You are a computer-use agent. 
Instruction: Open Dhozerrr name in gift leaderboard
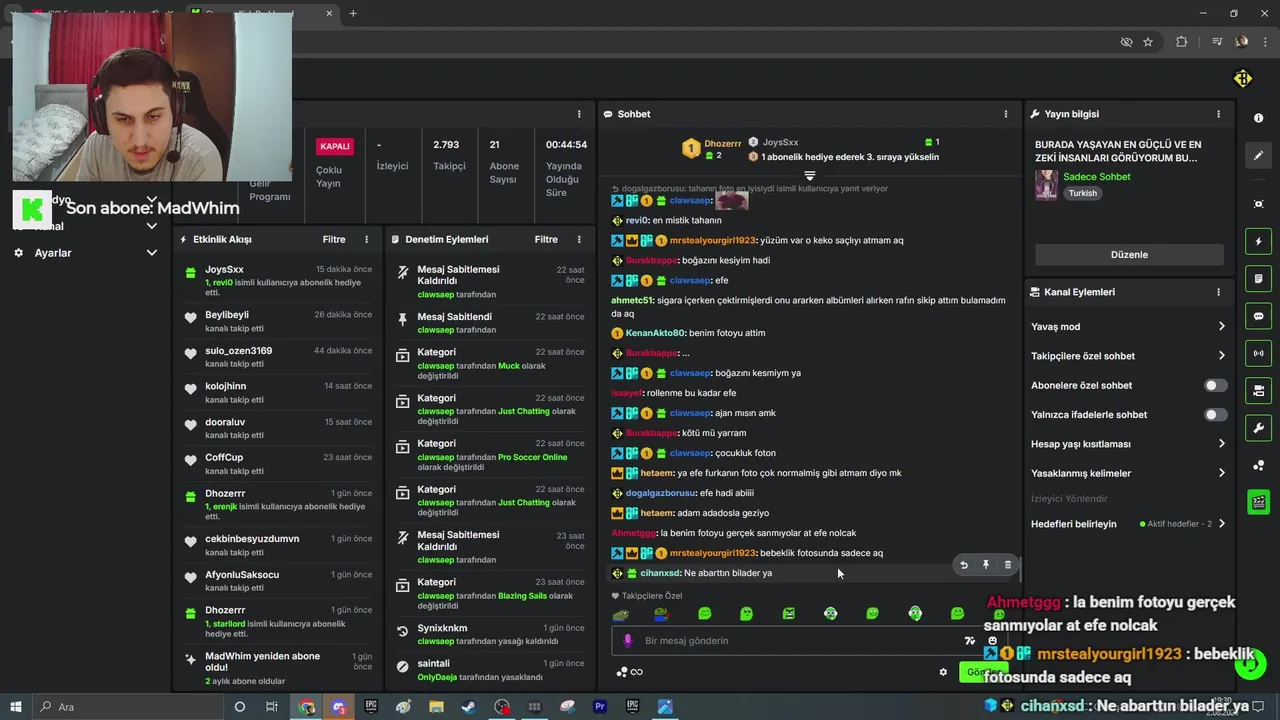723,144
